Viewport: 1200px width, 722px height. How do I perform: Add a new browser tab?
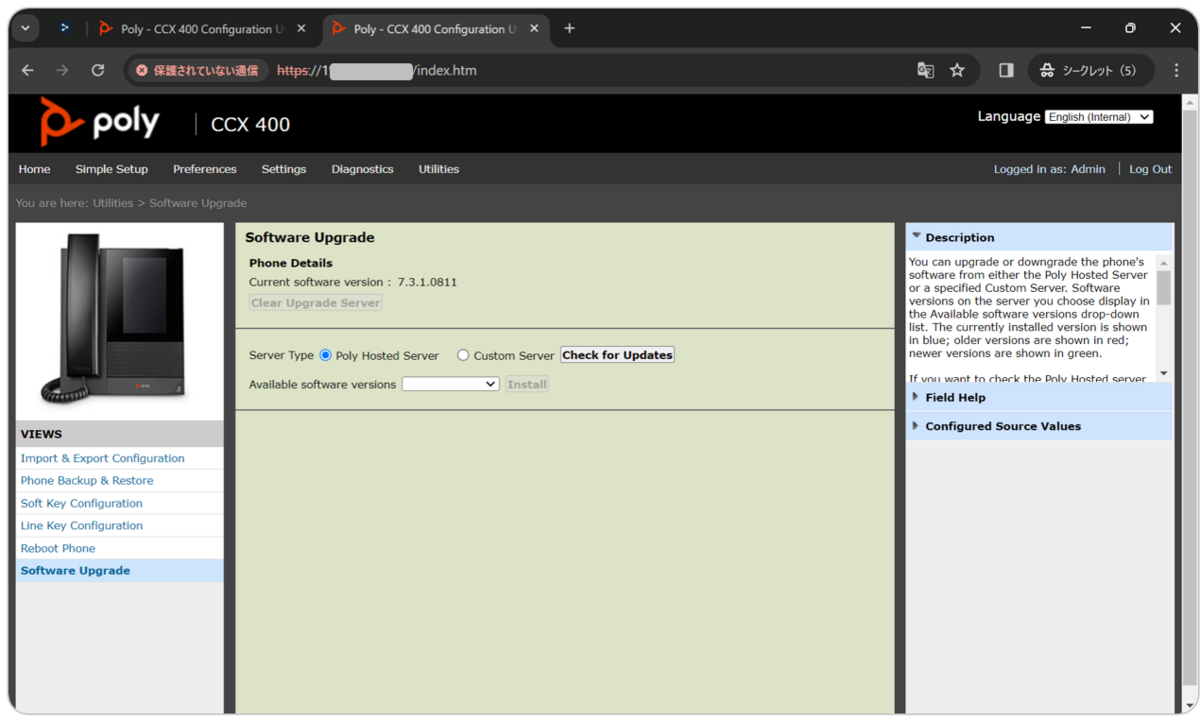pyautogui.click(x=569, y=28)
